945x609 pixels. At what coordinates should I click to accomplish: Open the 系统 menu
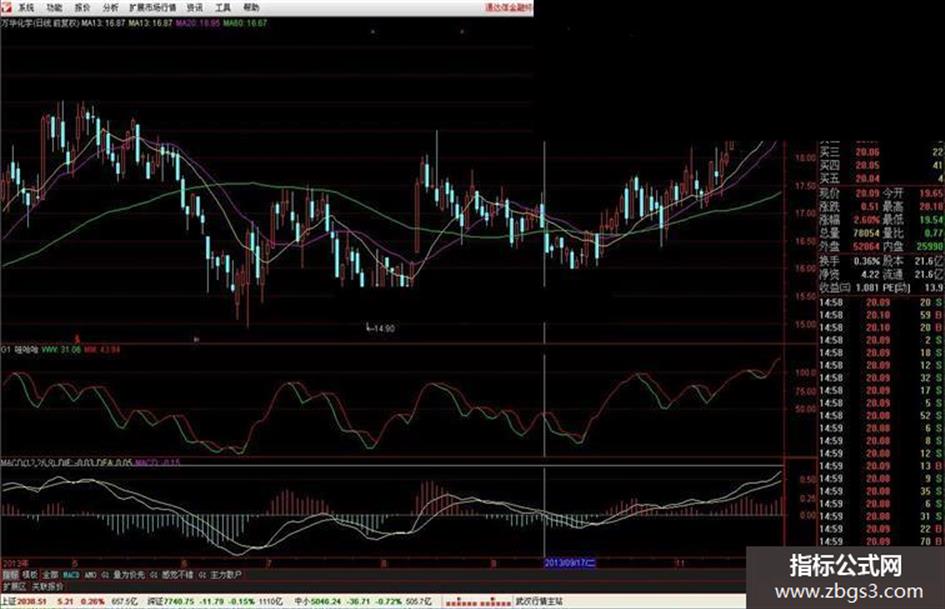(26, 8)
